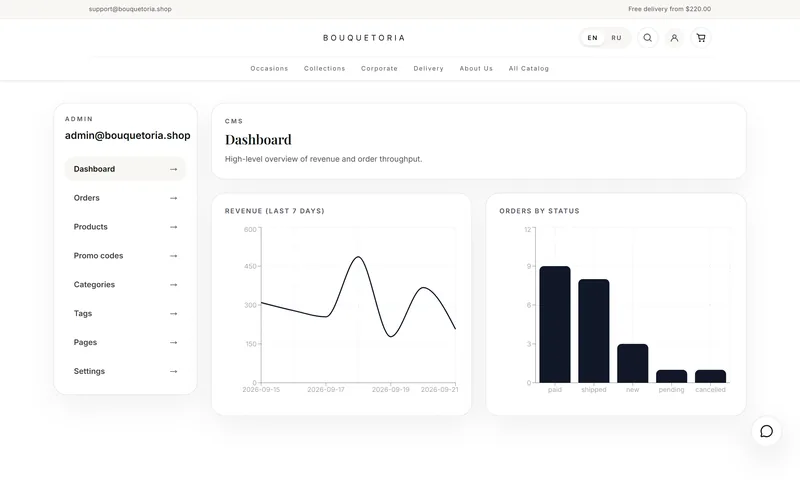Click the 2026-09-15 axis label
This screenshot has height=500, width=800.
pos(261,390)
